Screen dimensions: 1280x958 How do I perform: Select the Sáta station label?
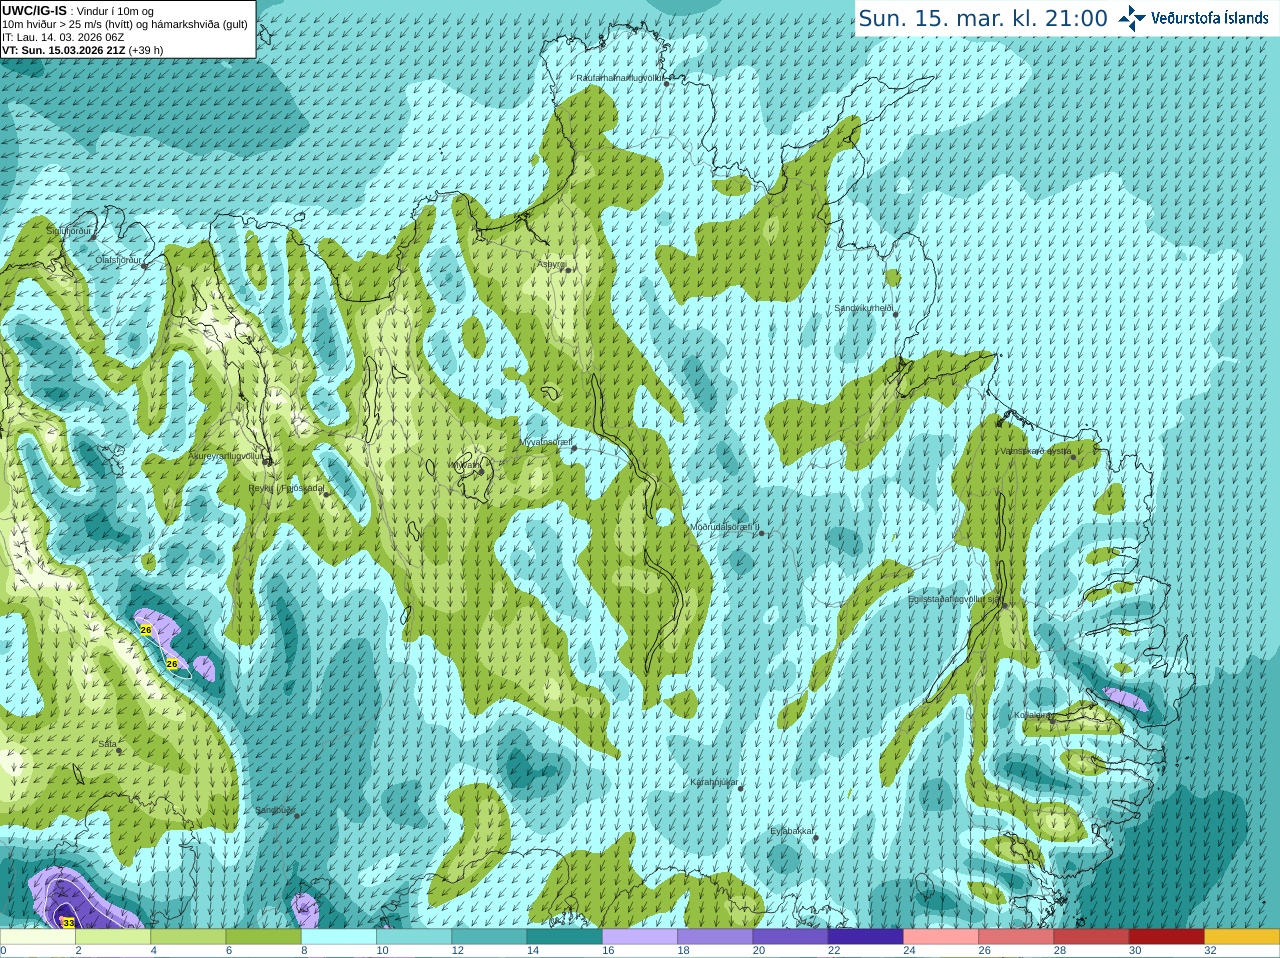[107, 744]
